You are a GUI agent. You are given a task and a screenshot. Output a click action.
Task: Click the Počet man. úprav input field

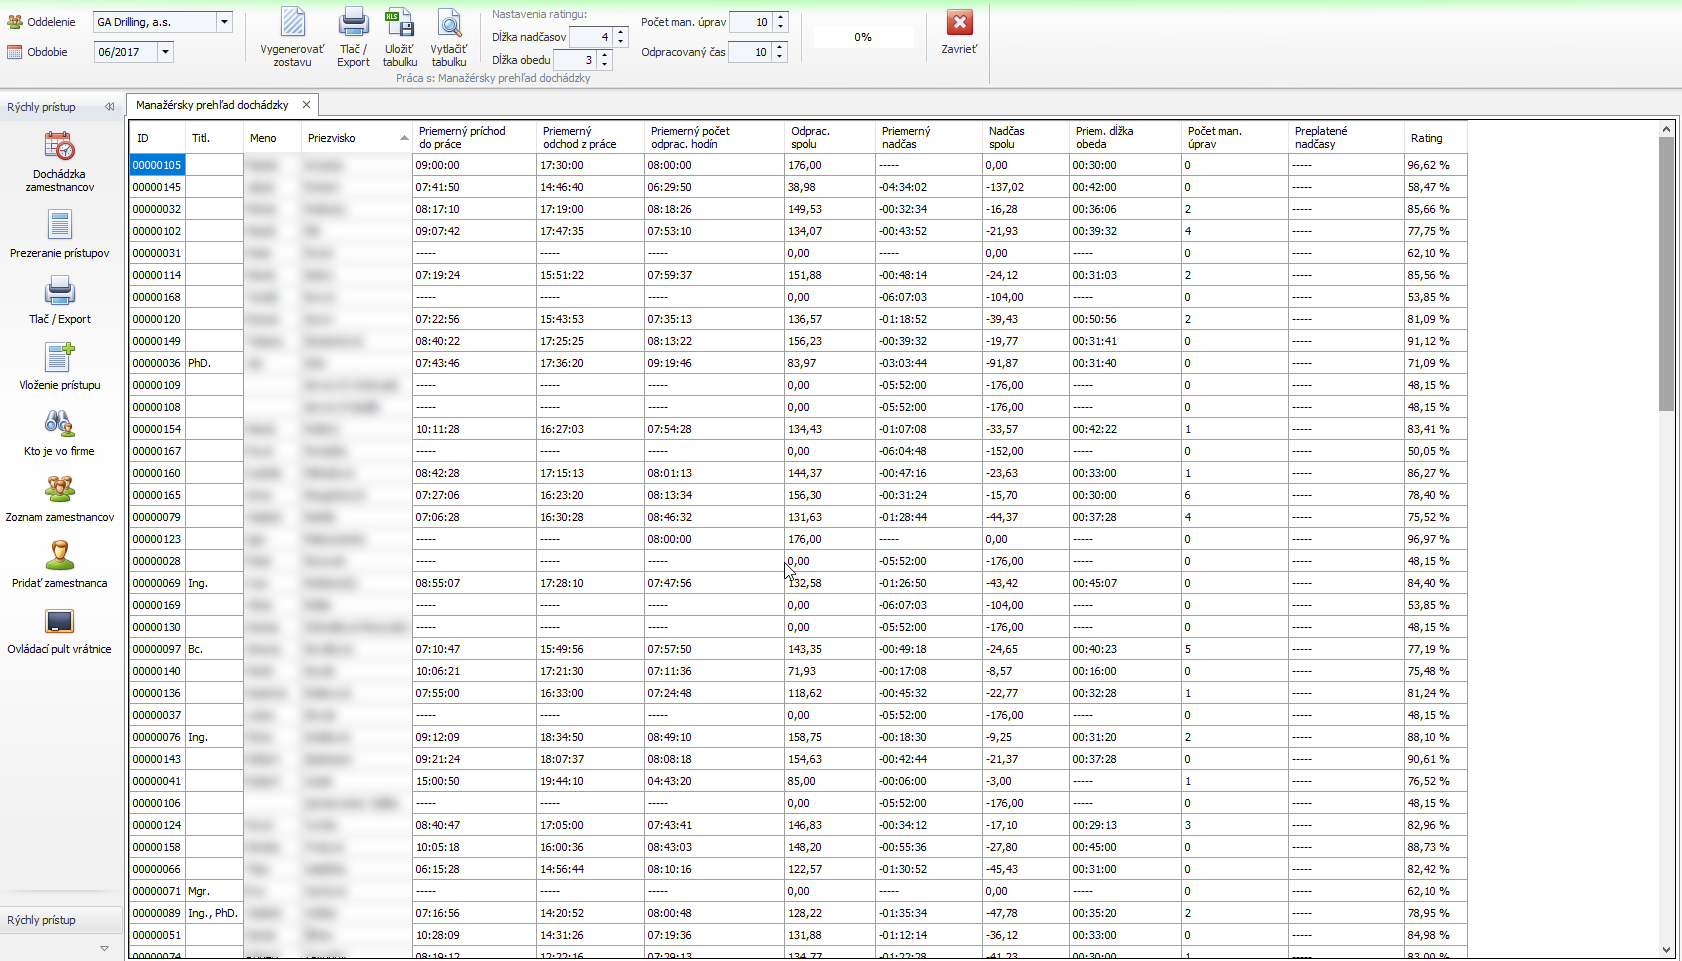pyautogui.click(x=751, y=22)
